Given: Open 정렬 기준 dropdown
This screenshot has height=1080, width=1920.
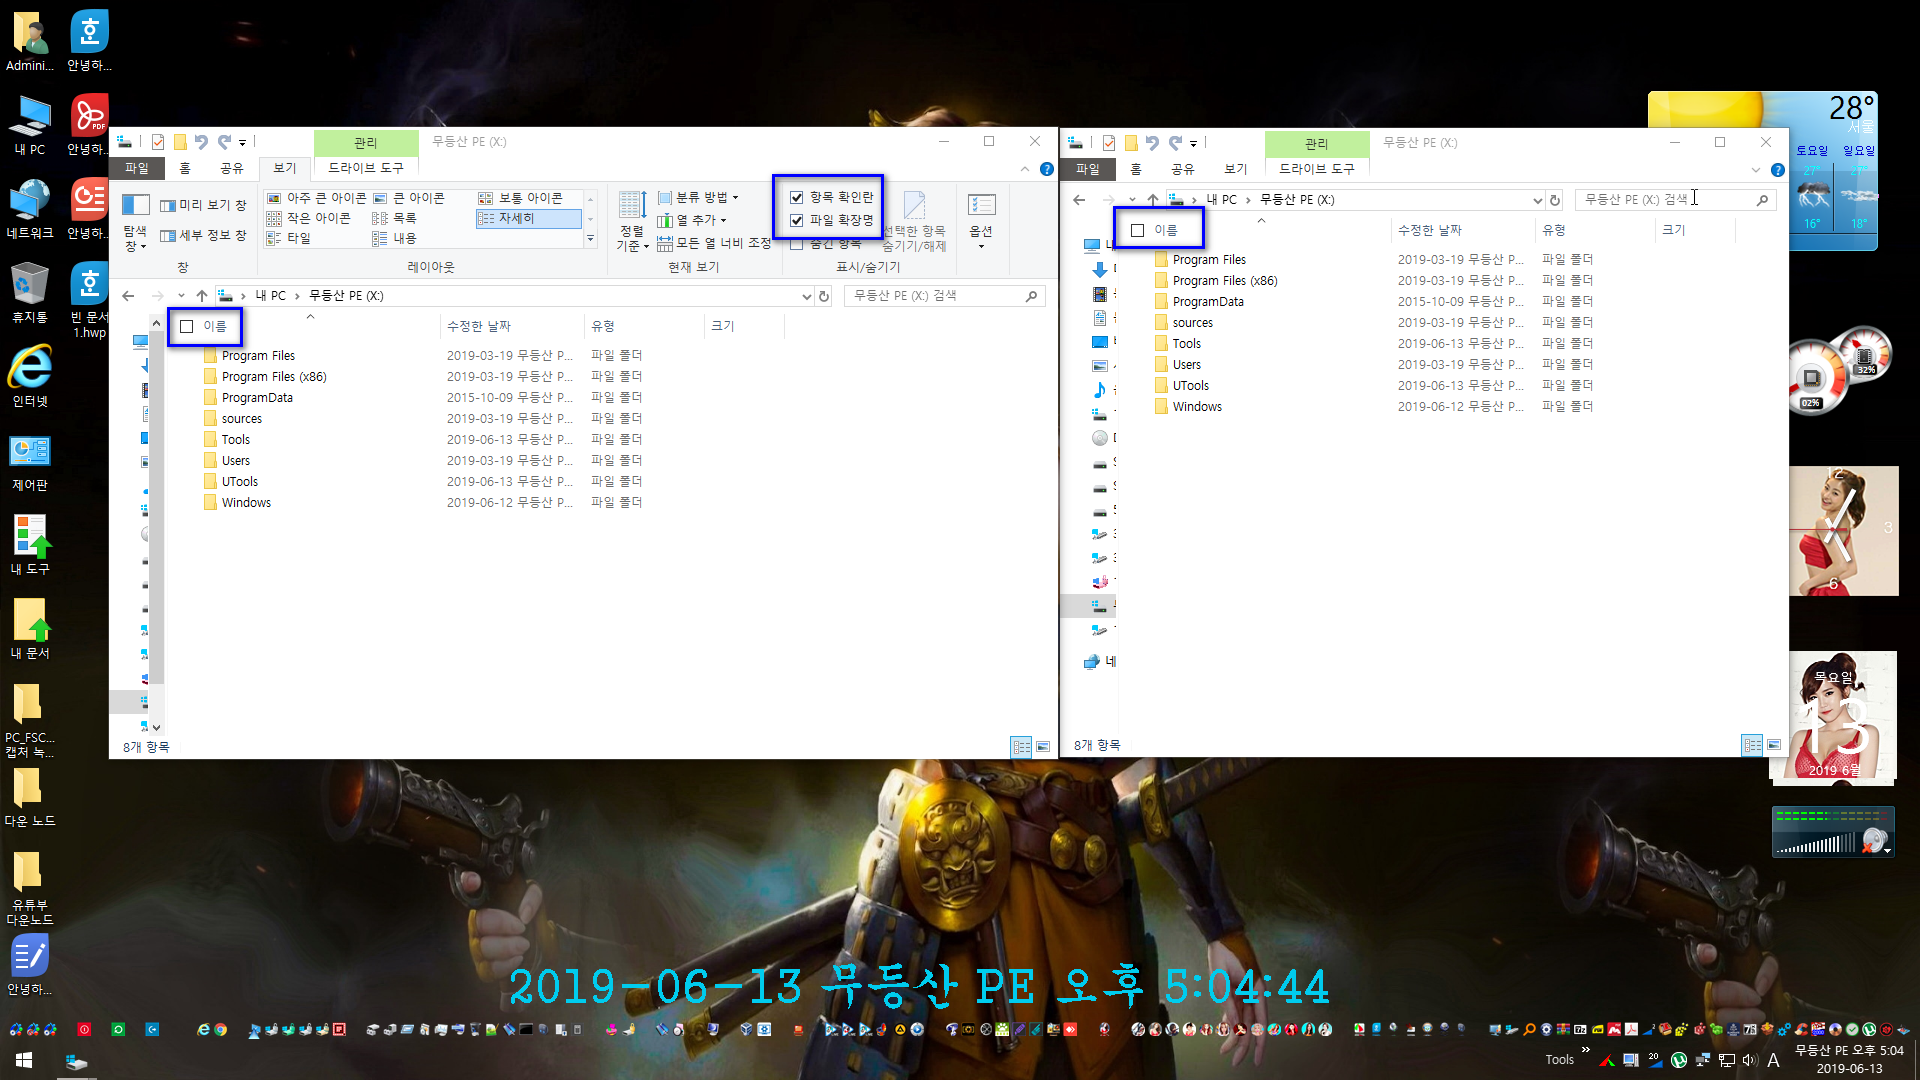Looking at the screenshot, I should [632, 222].
